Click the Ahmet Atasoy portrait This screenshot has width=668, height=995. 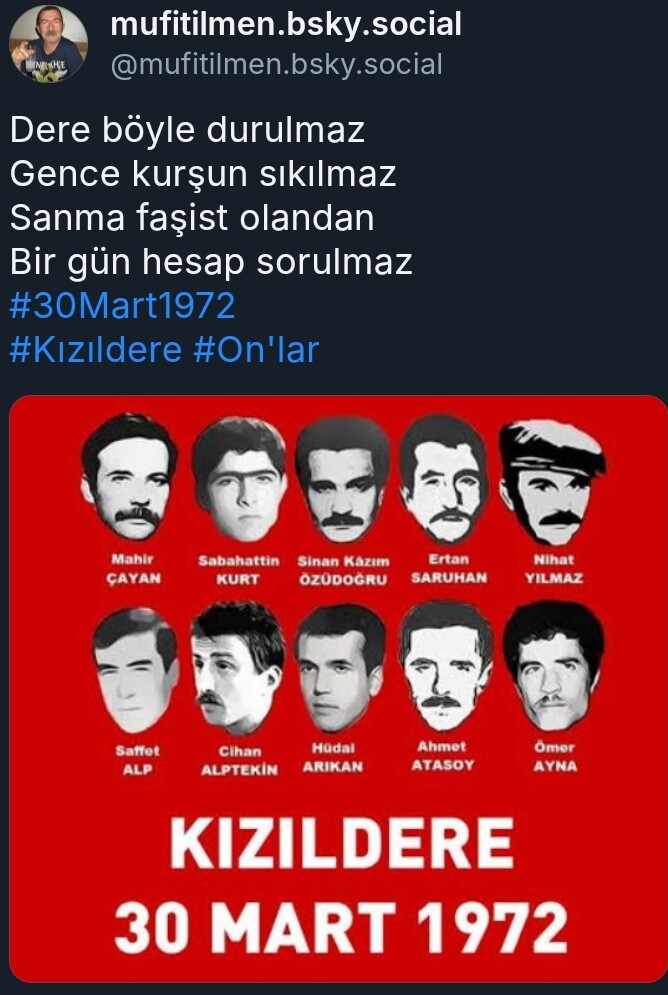[x=445, y=666]
